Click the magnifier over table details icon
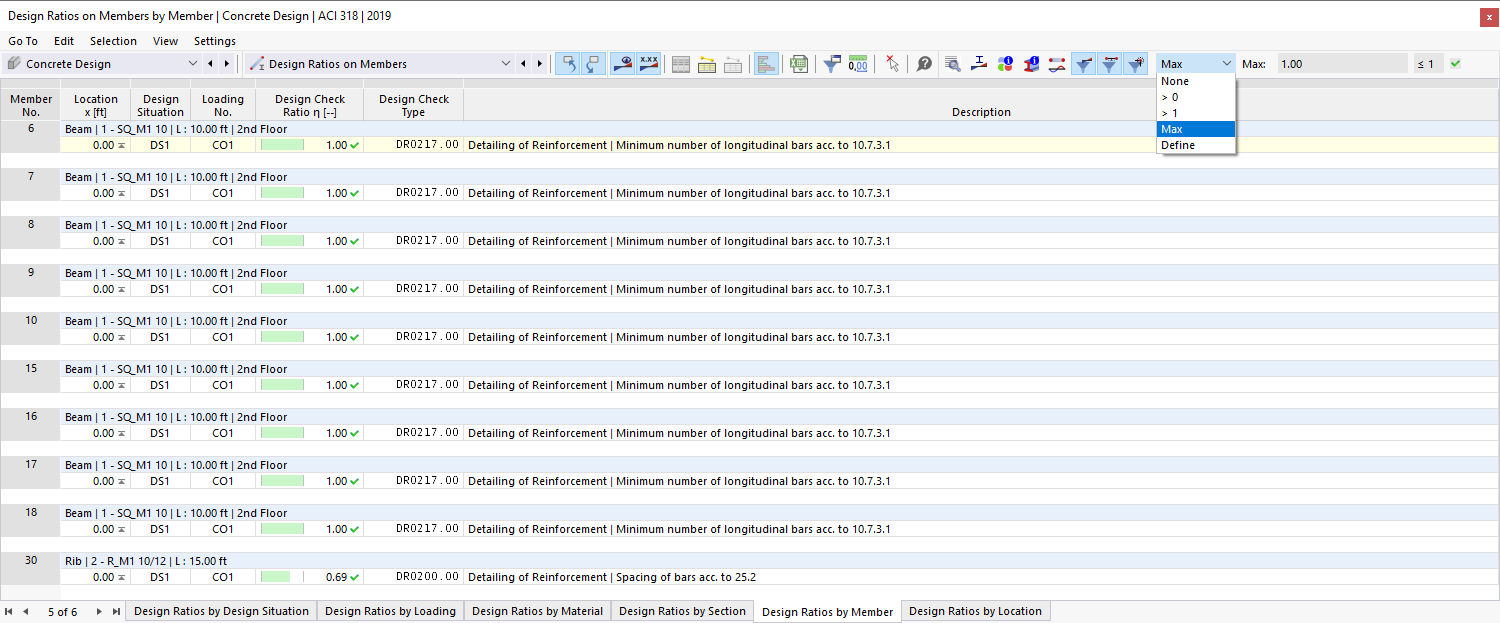Screen dimensions: 1500x623 pyautogui.click(x=953, y=64)
